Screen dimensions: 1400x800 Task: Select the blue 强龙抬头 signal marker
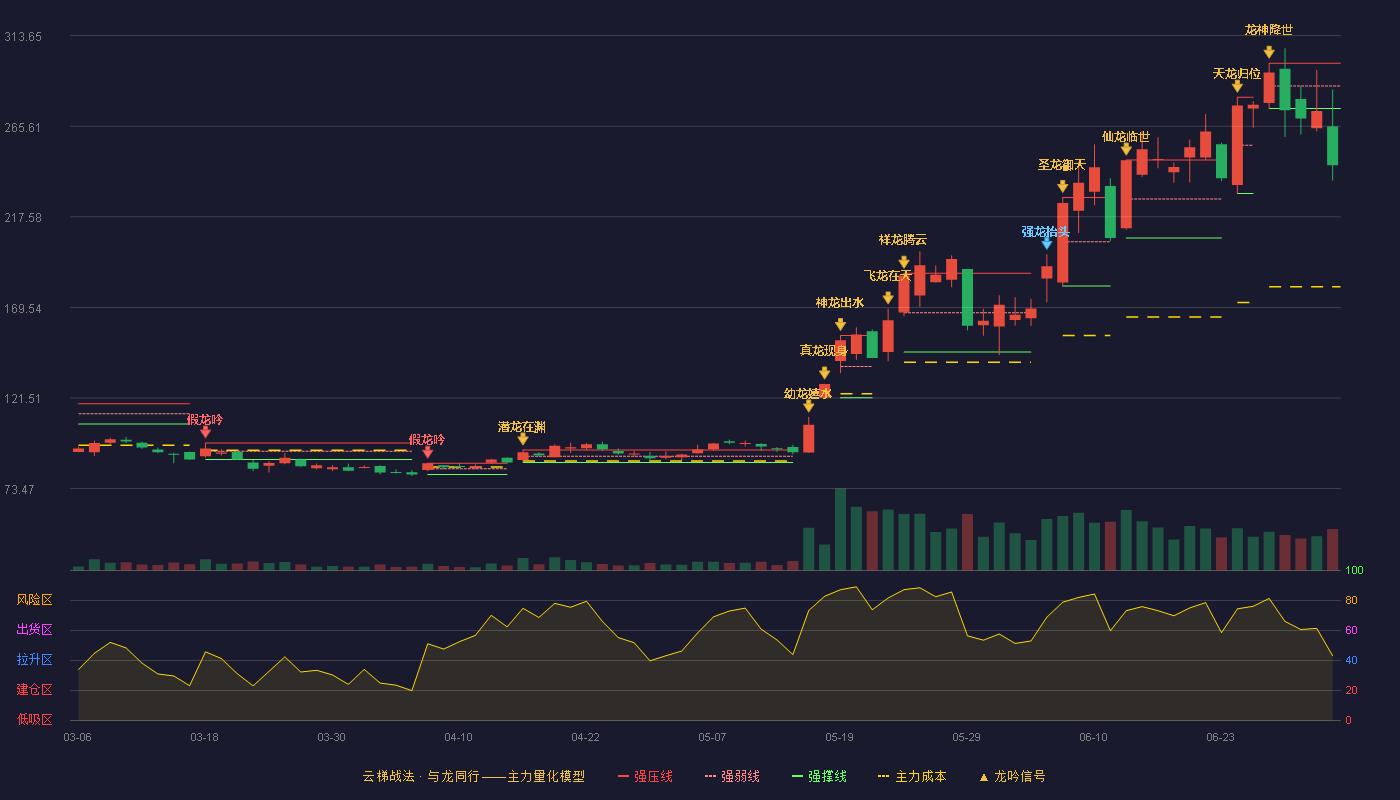[1046, 243]
